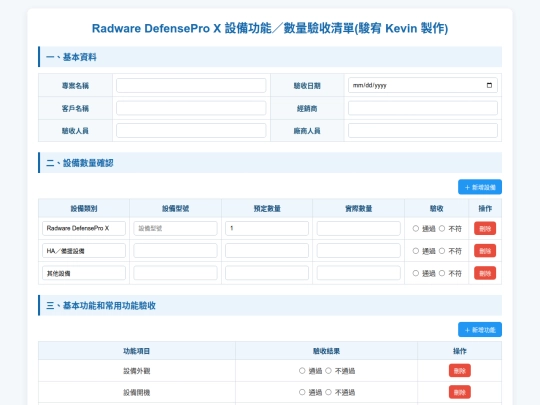
Task: Delete the 設備開機 function row
Action: coord(459,392)
